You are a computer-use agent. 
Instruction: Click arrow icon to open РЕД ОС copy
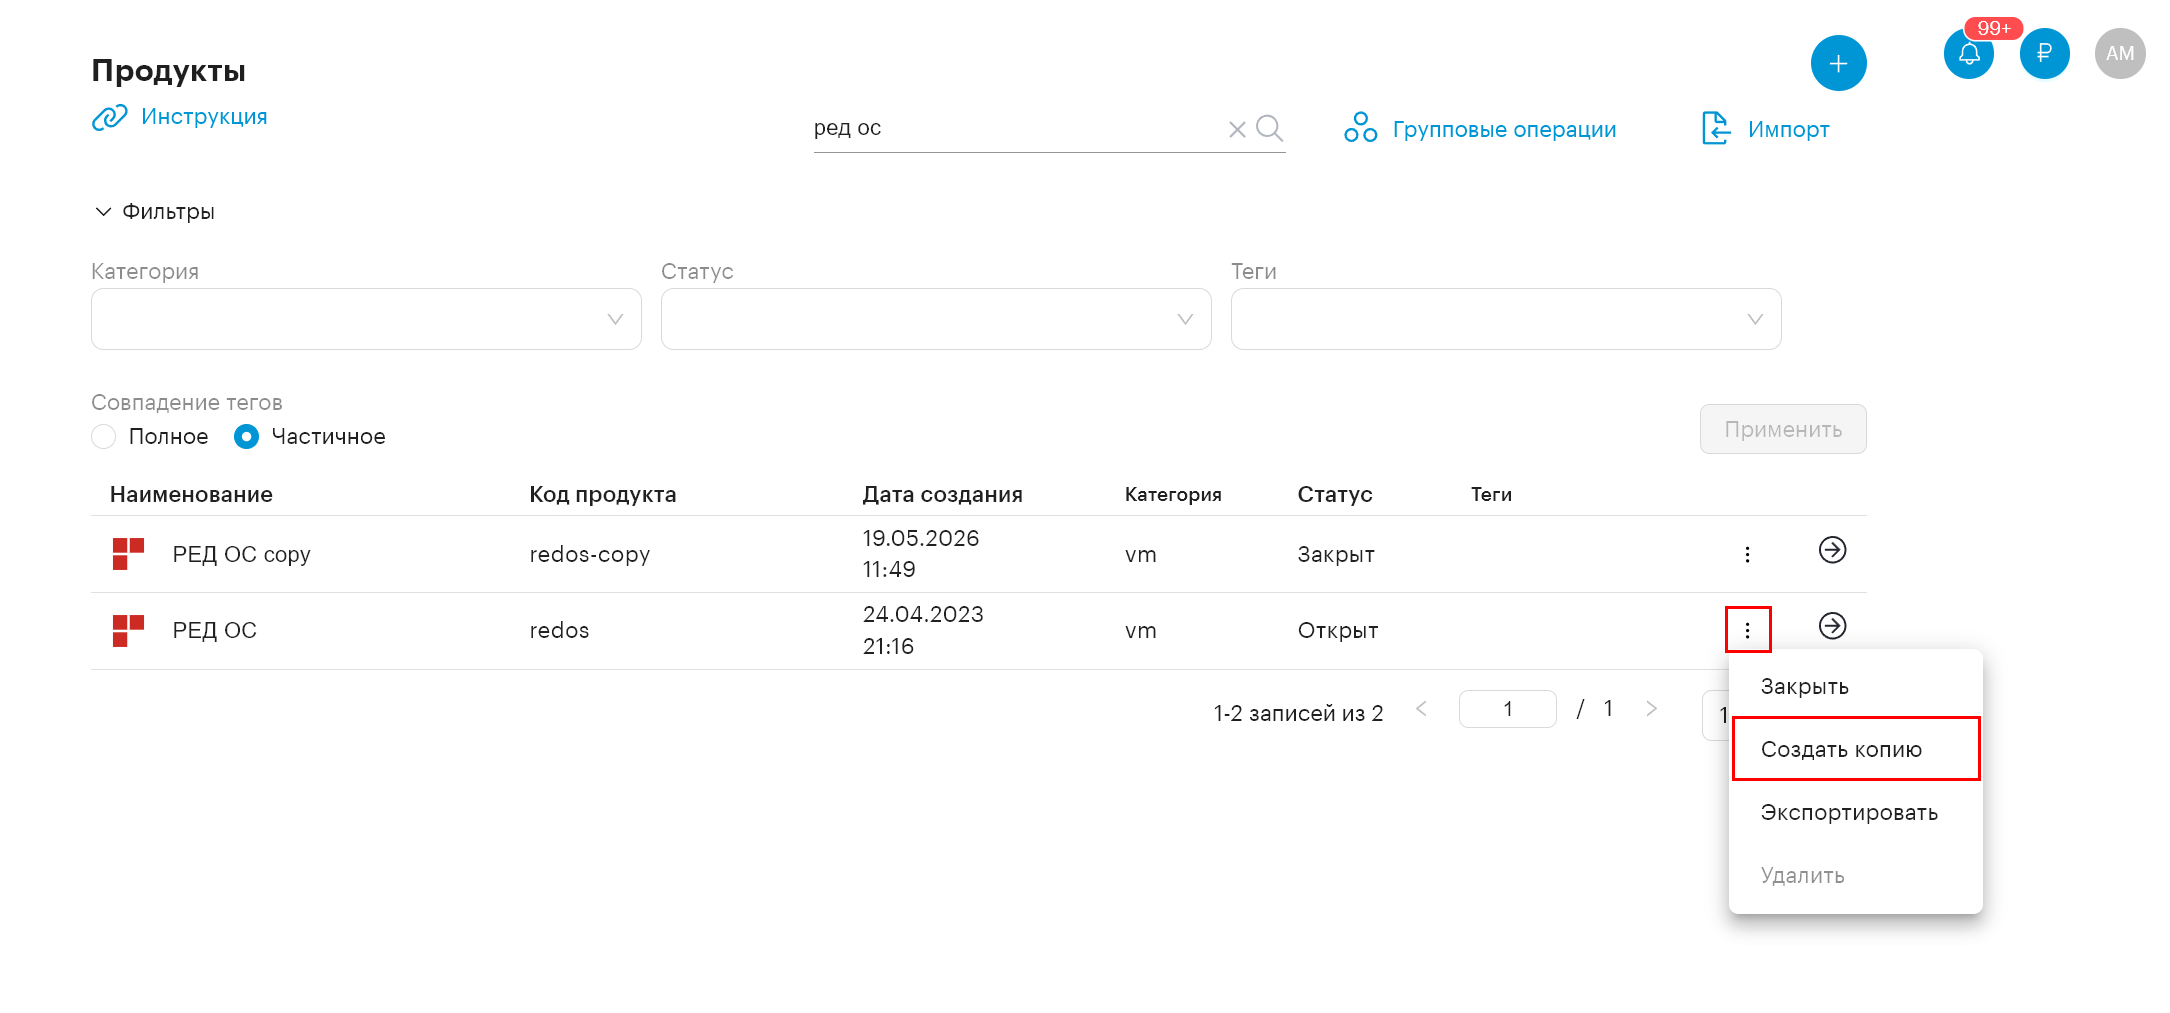[1832, 550]
